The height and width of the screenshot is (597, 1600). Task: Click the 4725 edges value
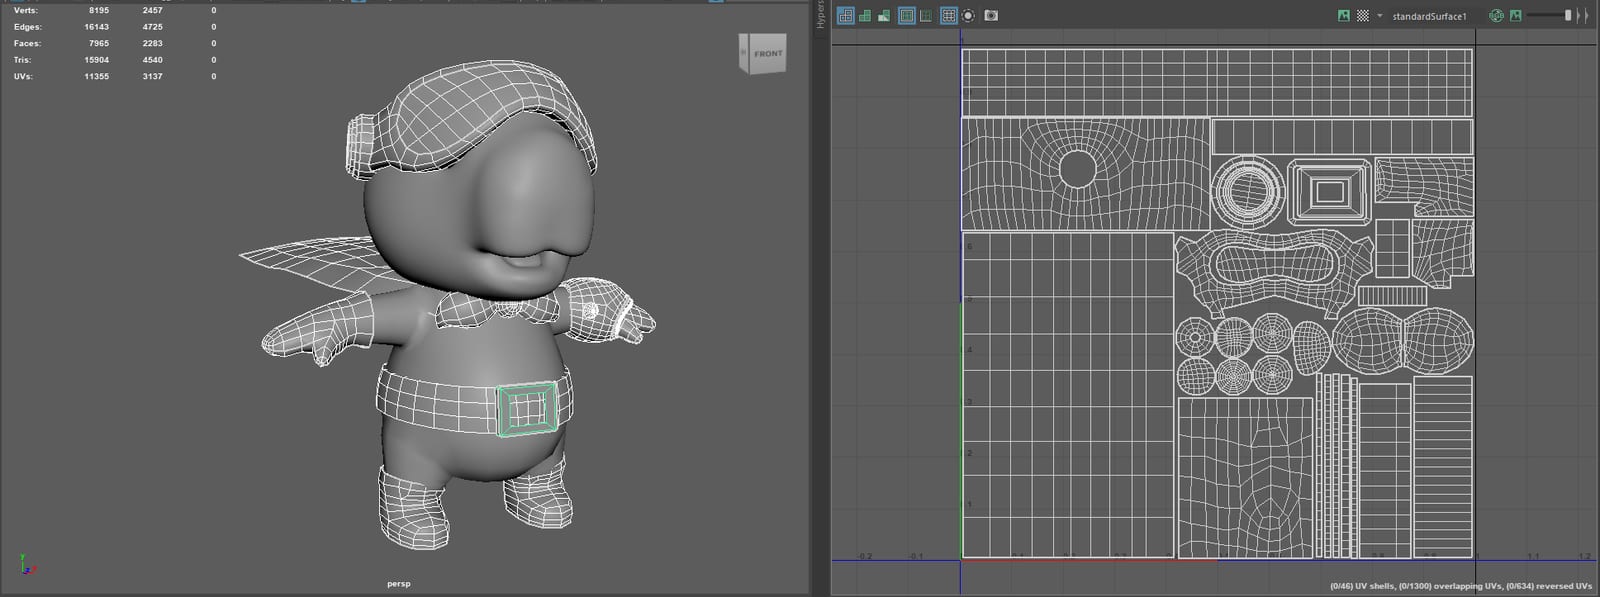[x=152, y=27]
